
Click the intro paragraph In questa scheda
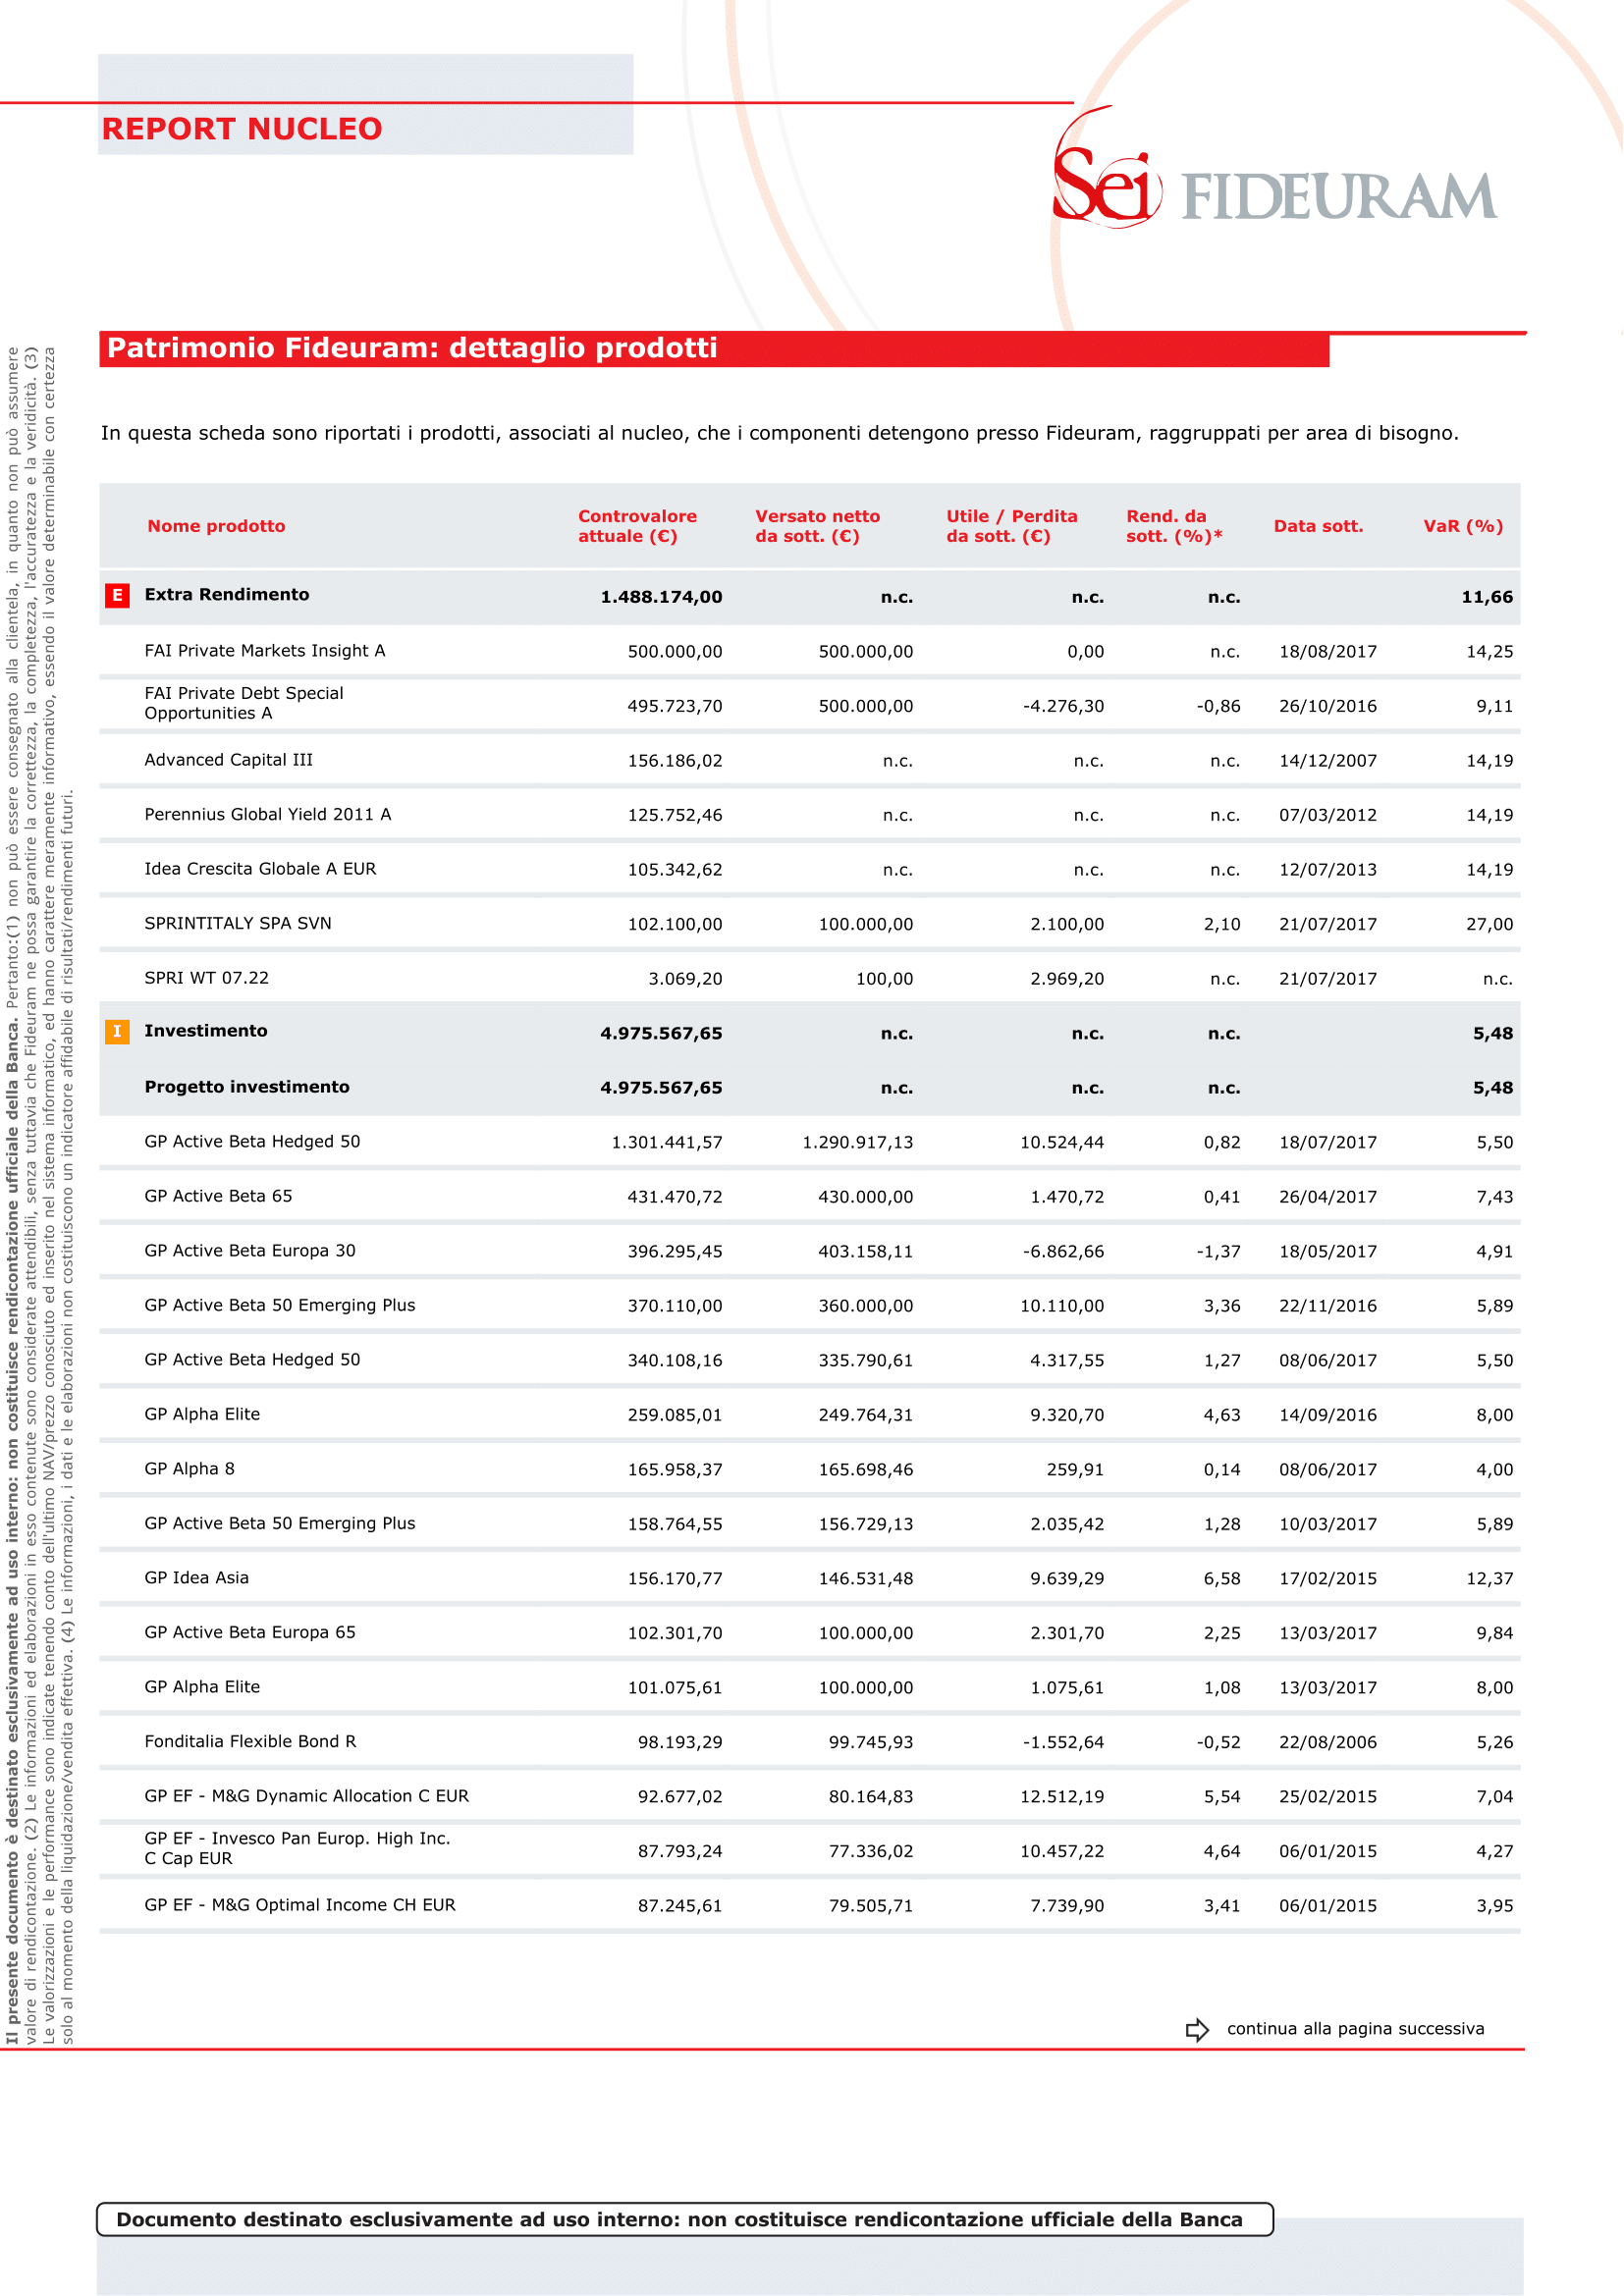point(780,433)
